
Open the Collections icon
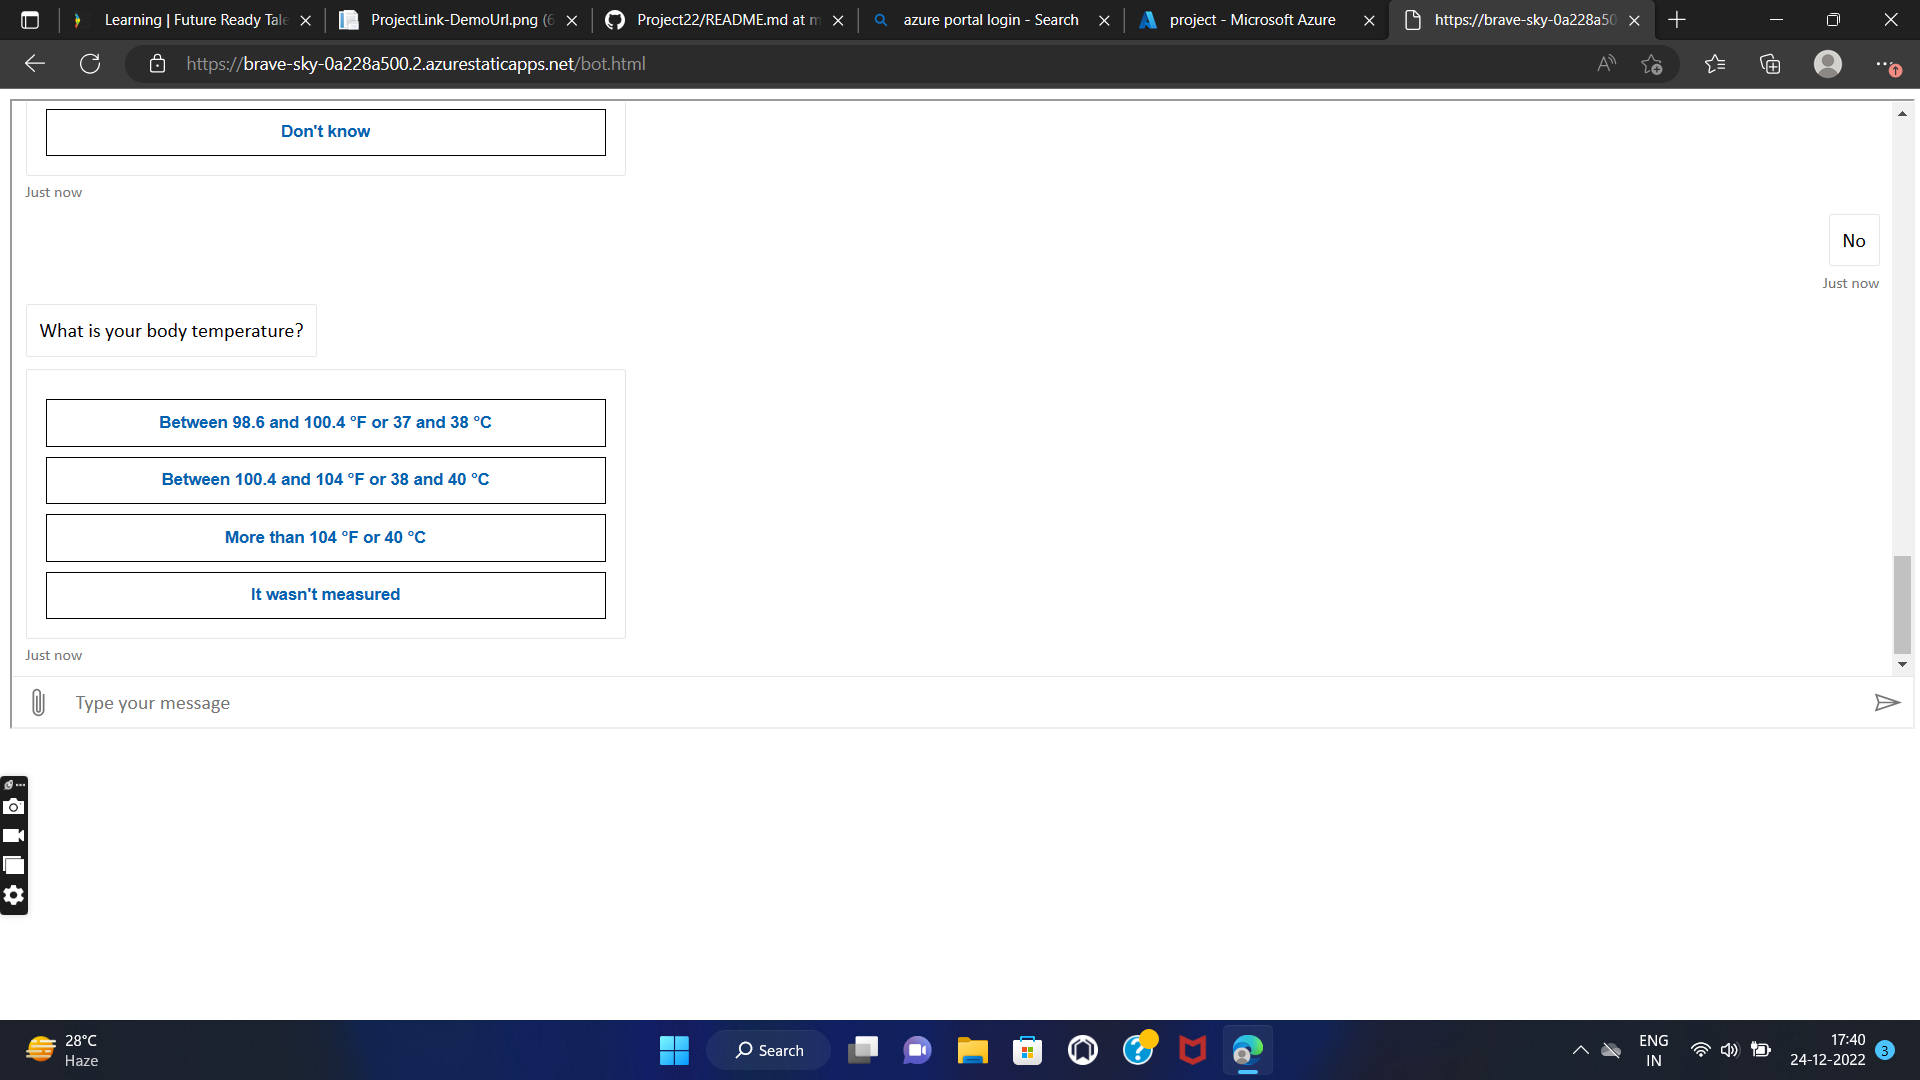[1770, 64]
